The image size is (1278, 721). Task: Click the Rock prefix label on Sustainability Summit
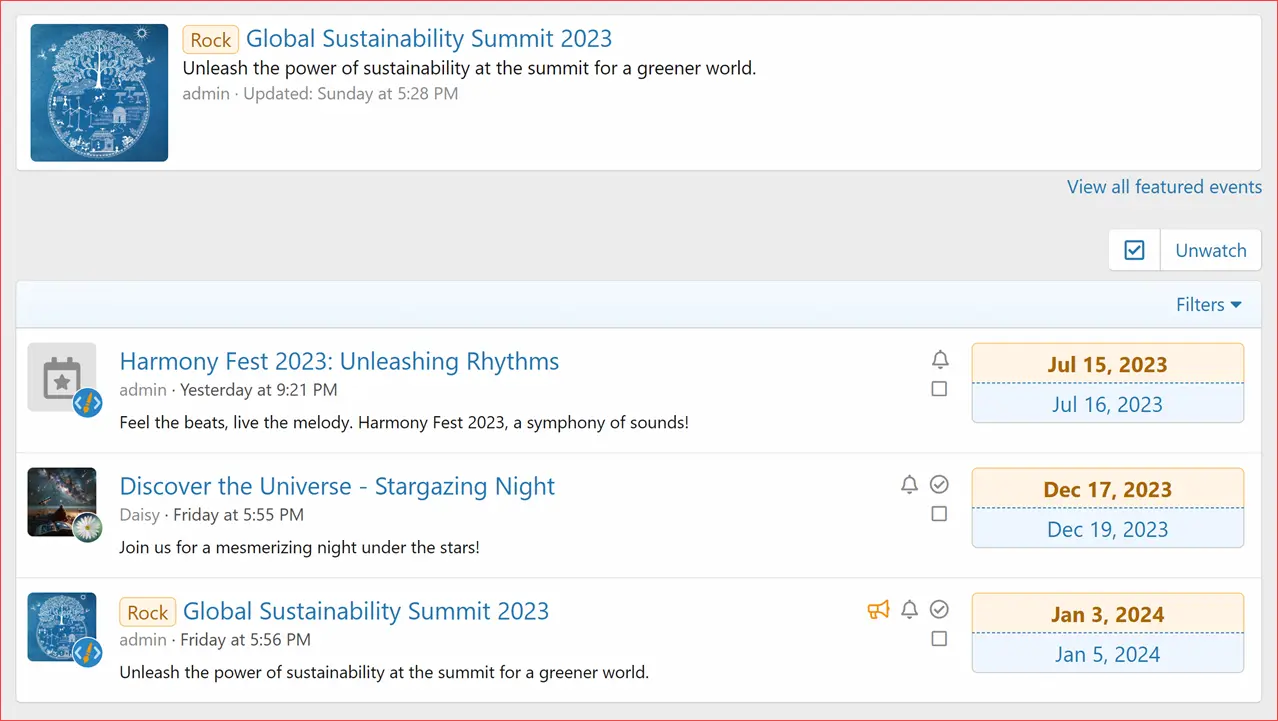click(x=147, y=610)
